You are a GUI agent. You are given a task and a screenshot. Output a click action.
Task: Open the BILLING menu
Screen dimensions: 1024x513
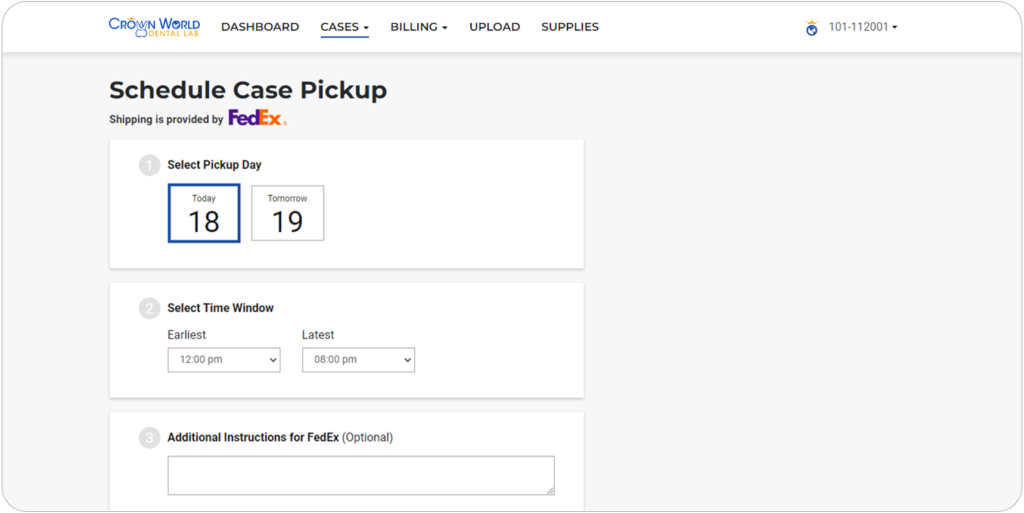(x=418, y=27)
